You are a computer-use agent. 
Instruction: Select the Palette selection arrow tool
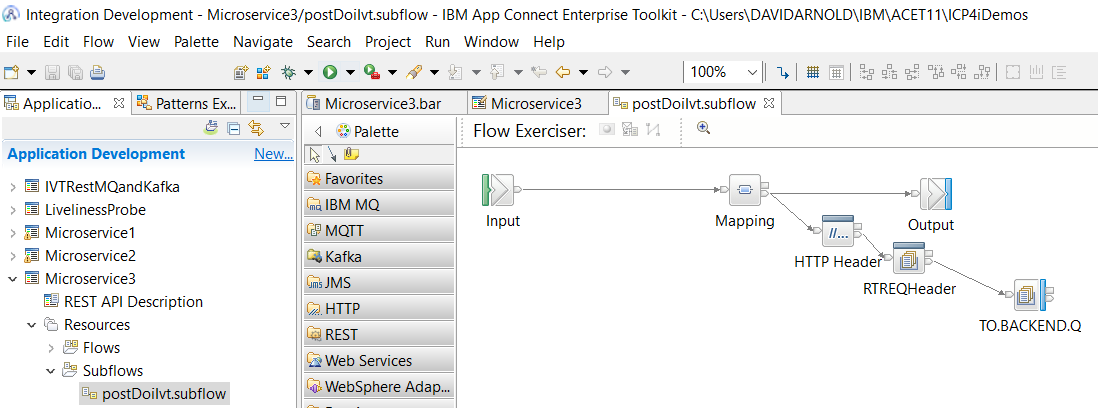click(315, 154)
